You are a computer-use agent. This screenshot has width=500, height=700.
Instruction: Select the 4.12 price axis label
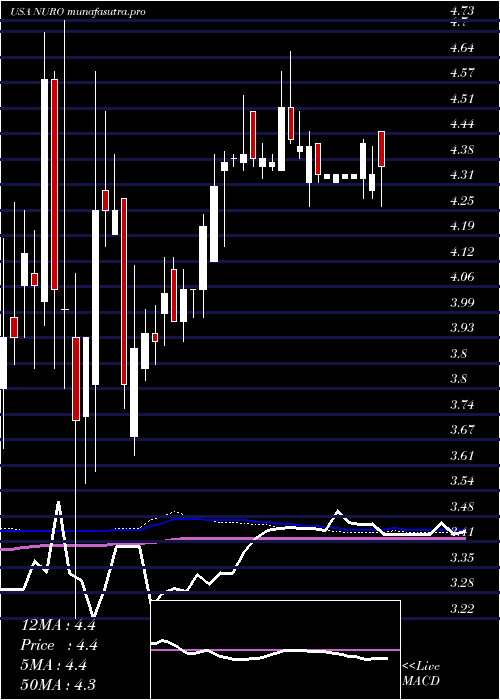click(461, 252)
